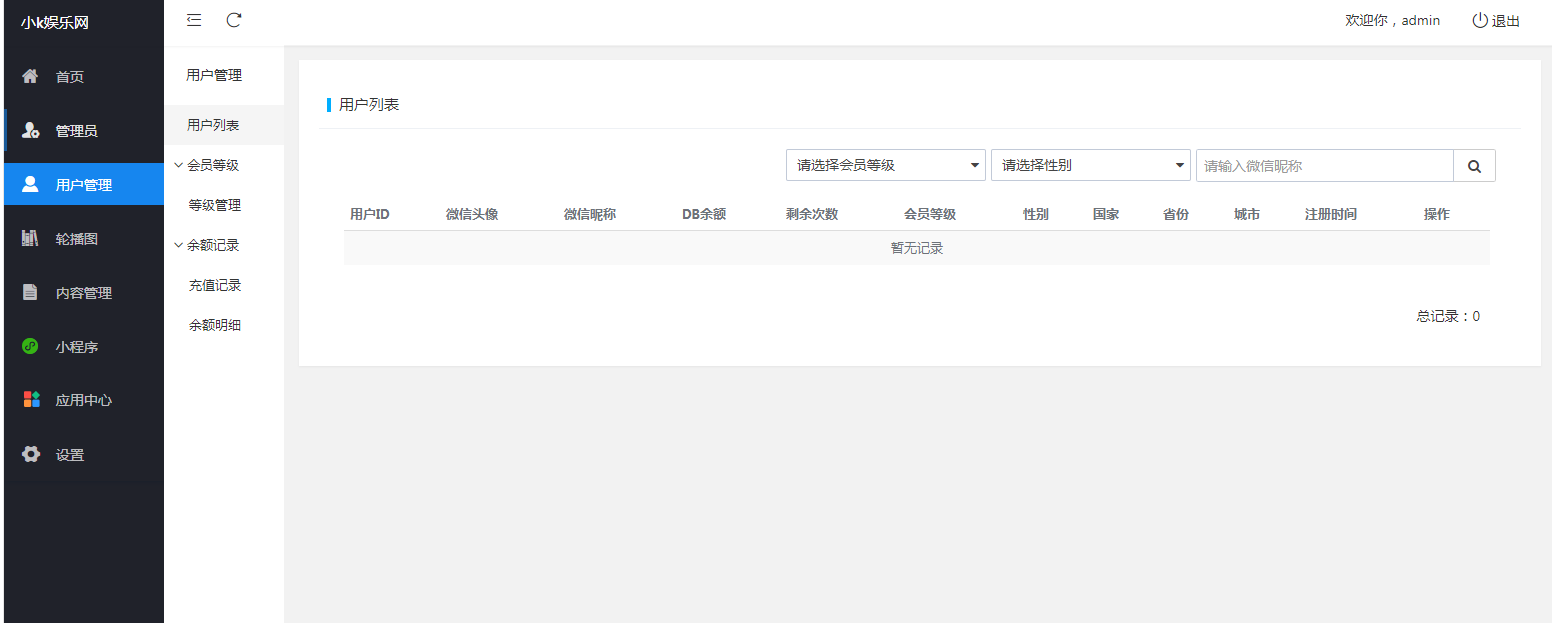Open the 请选择会员等级 dropdown
This screenshot has width=1552, height=623.
[x=885, y=164]
